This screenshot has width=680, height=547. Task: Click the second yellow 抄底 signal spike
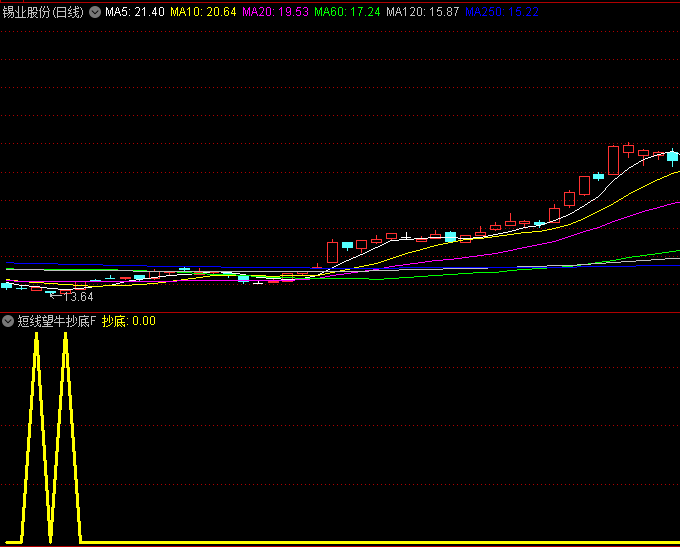(65, 340)
